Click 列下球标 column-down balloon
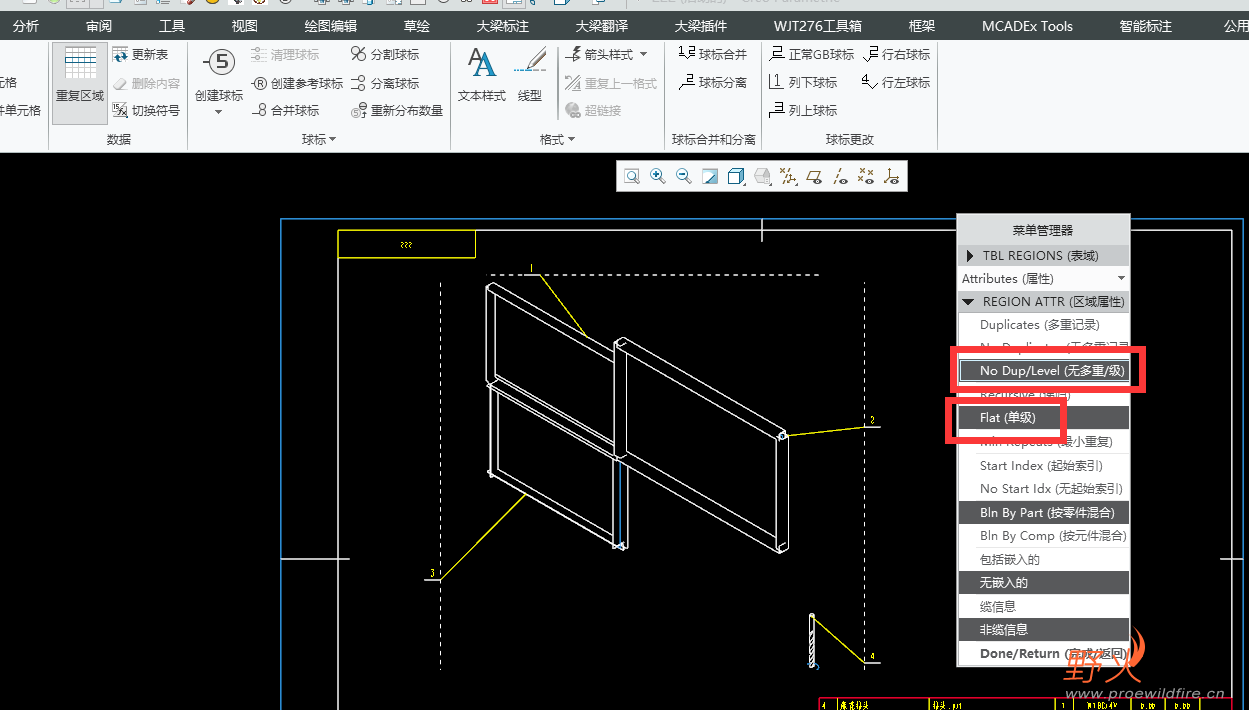This screenshot has height=710, width=1249. [x=803, y=82]
